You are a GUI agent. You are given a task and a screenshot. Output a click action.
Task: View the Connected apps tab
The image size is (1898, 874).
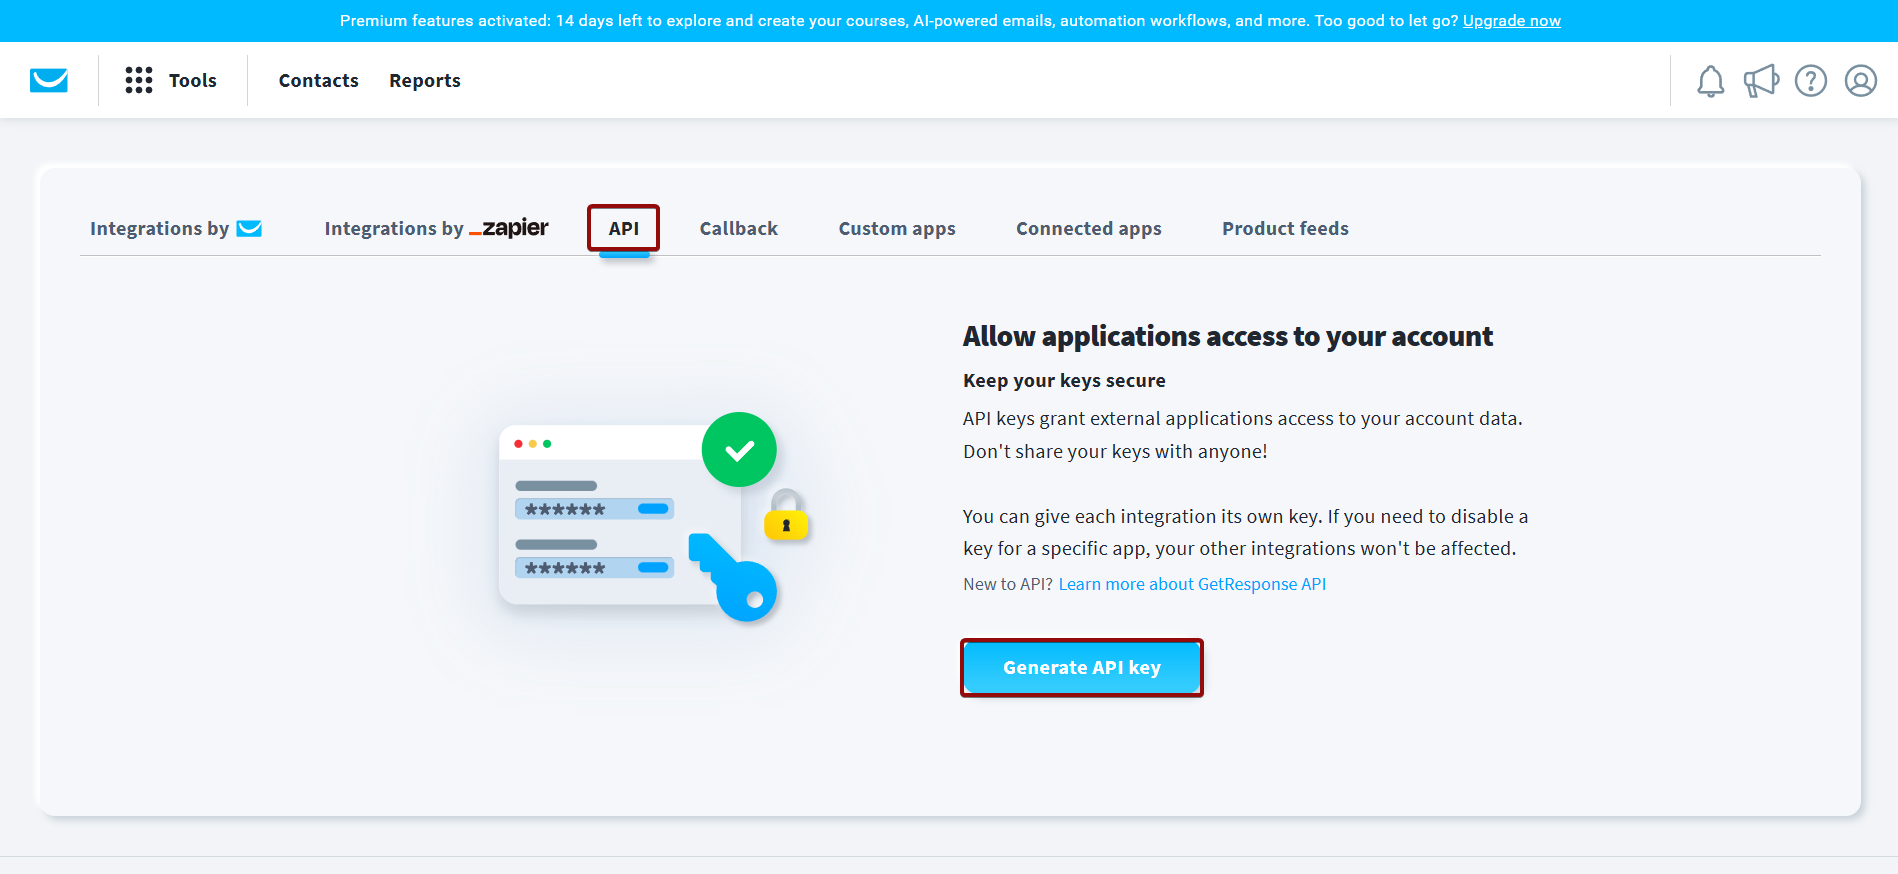coord(1088,229)
